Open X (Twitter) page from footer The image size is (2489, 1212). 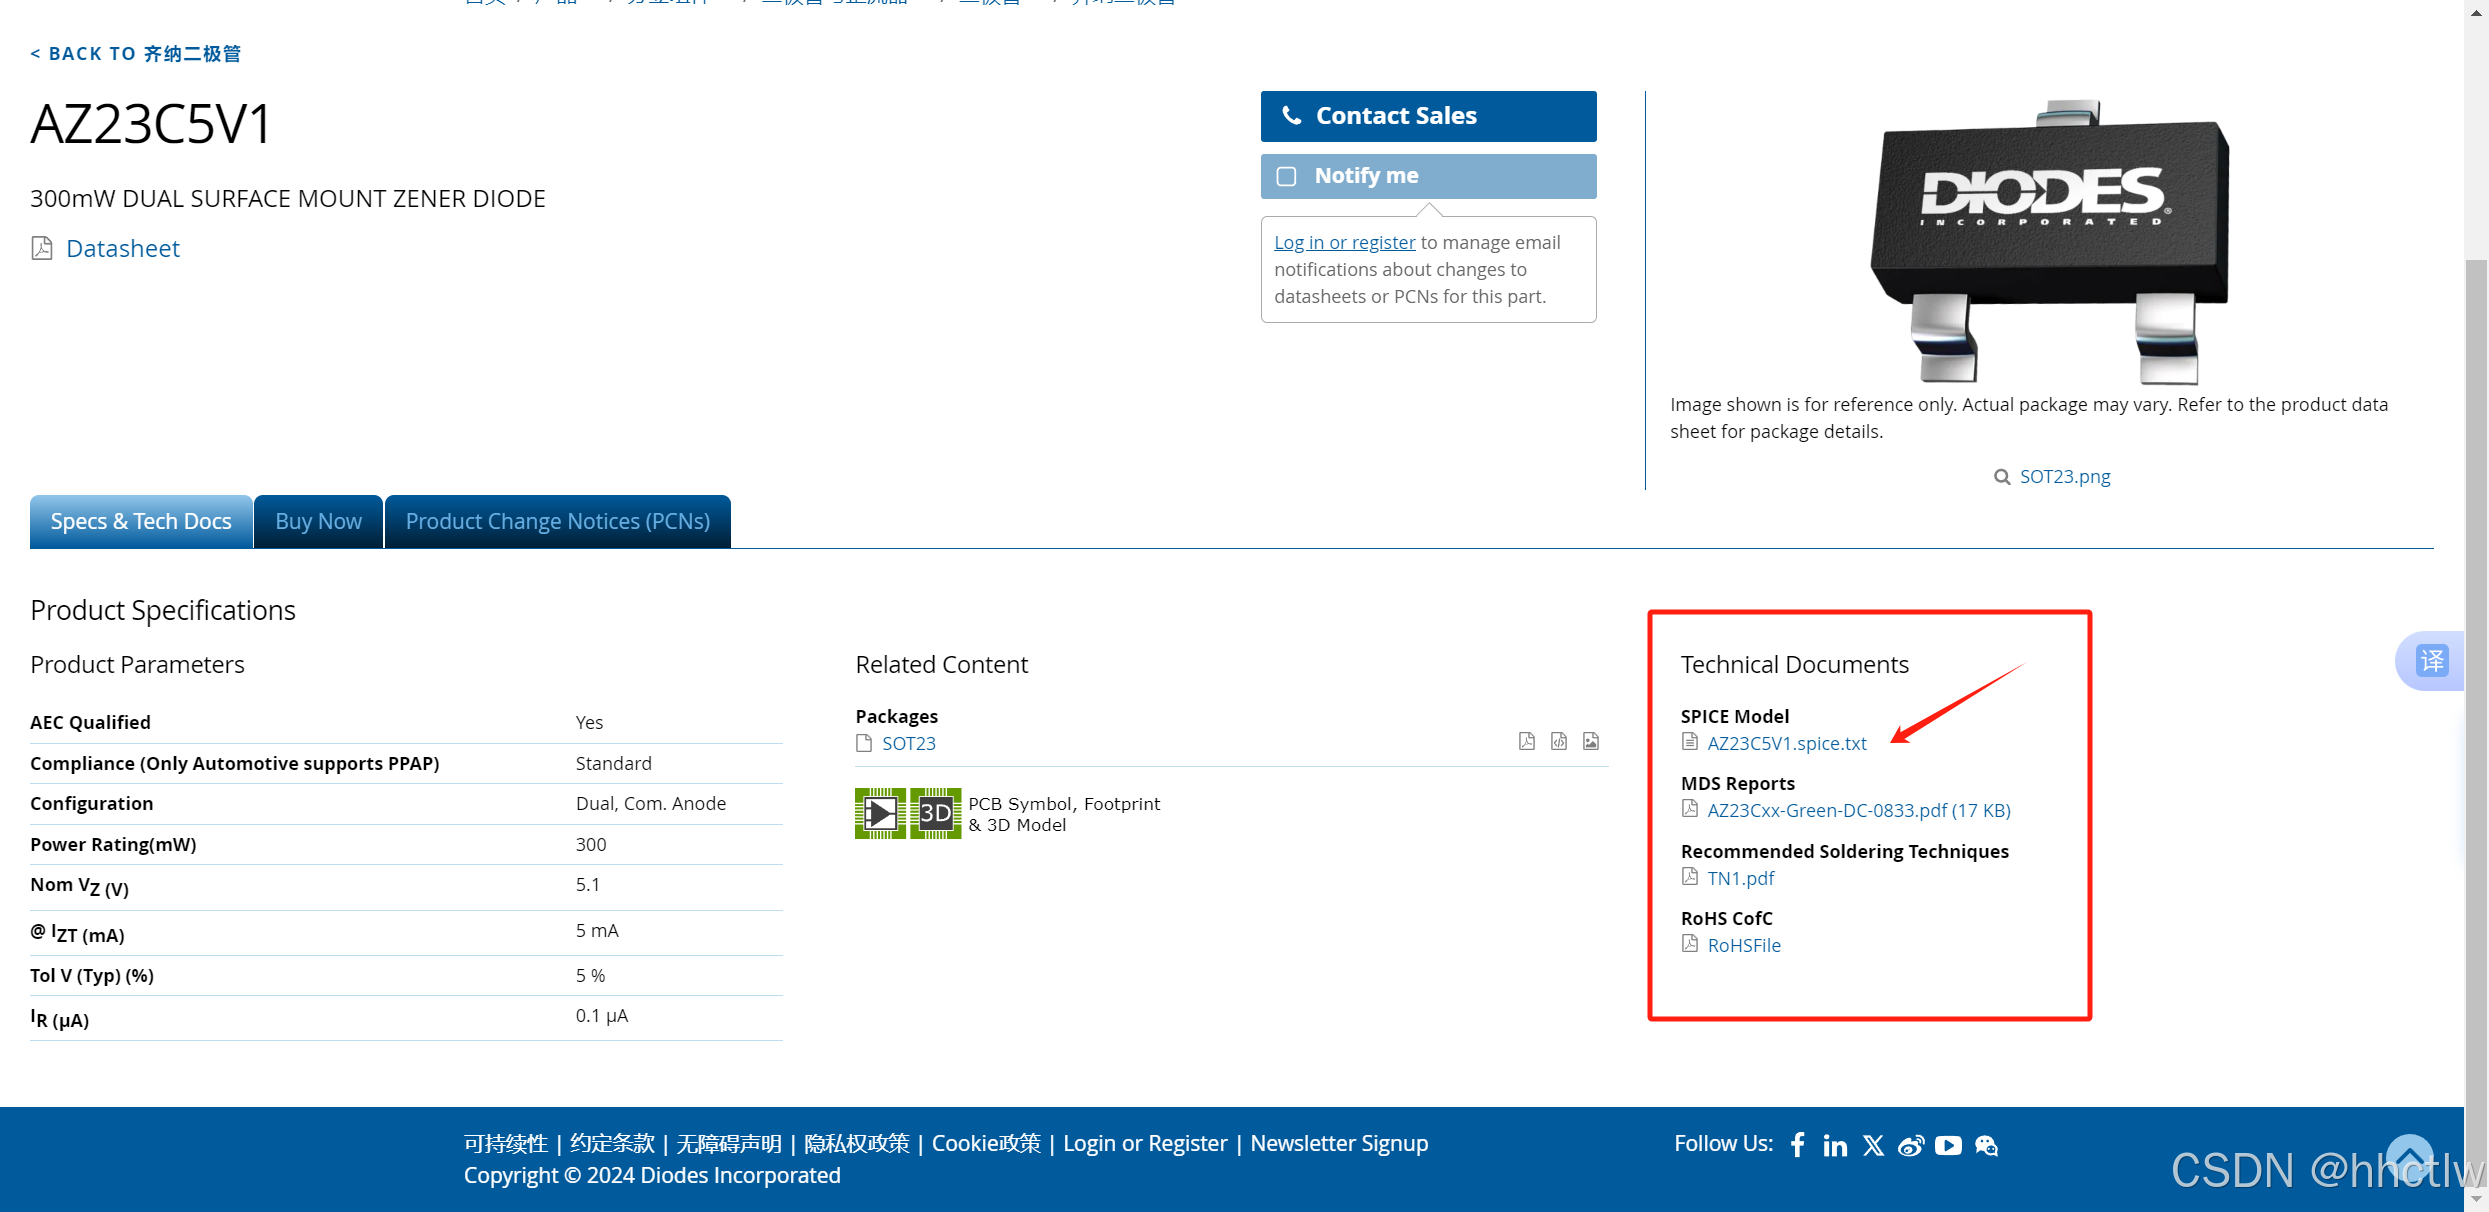coord(1873,1145)
